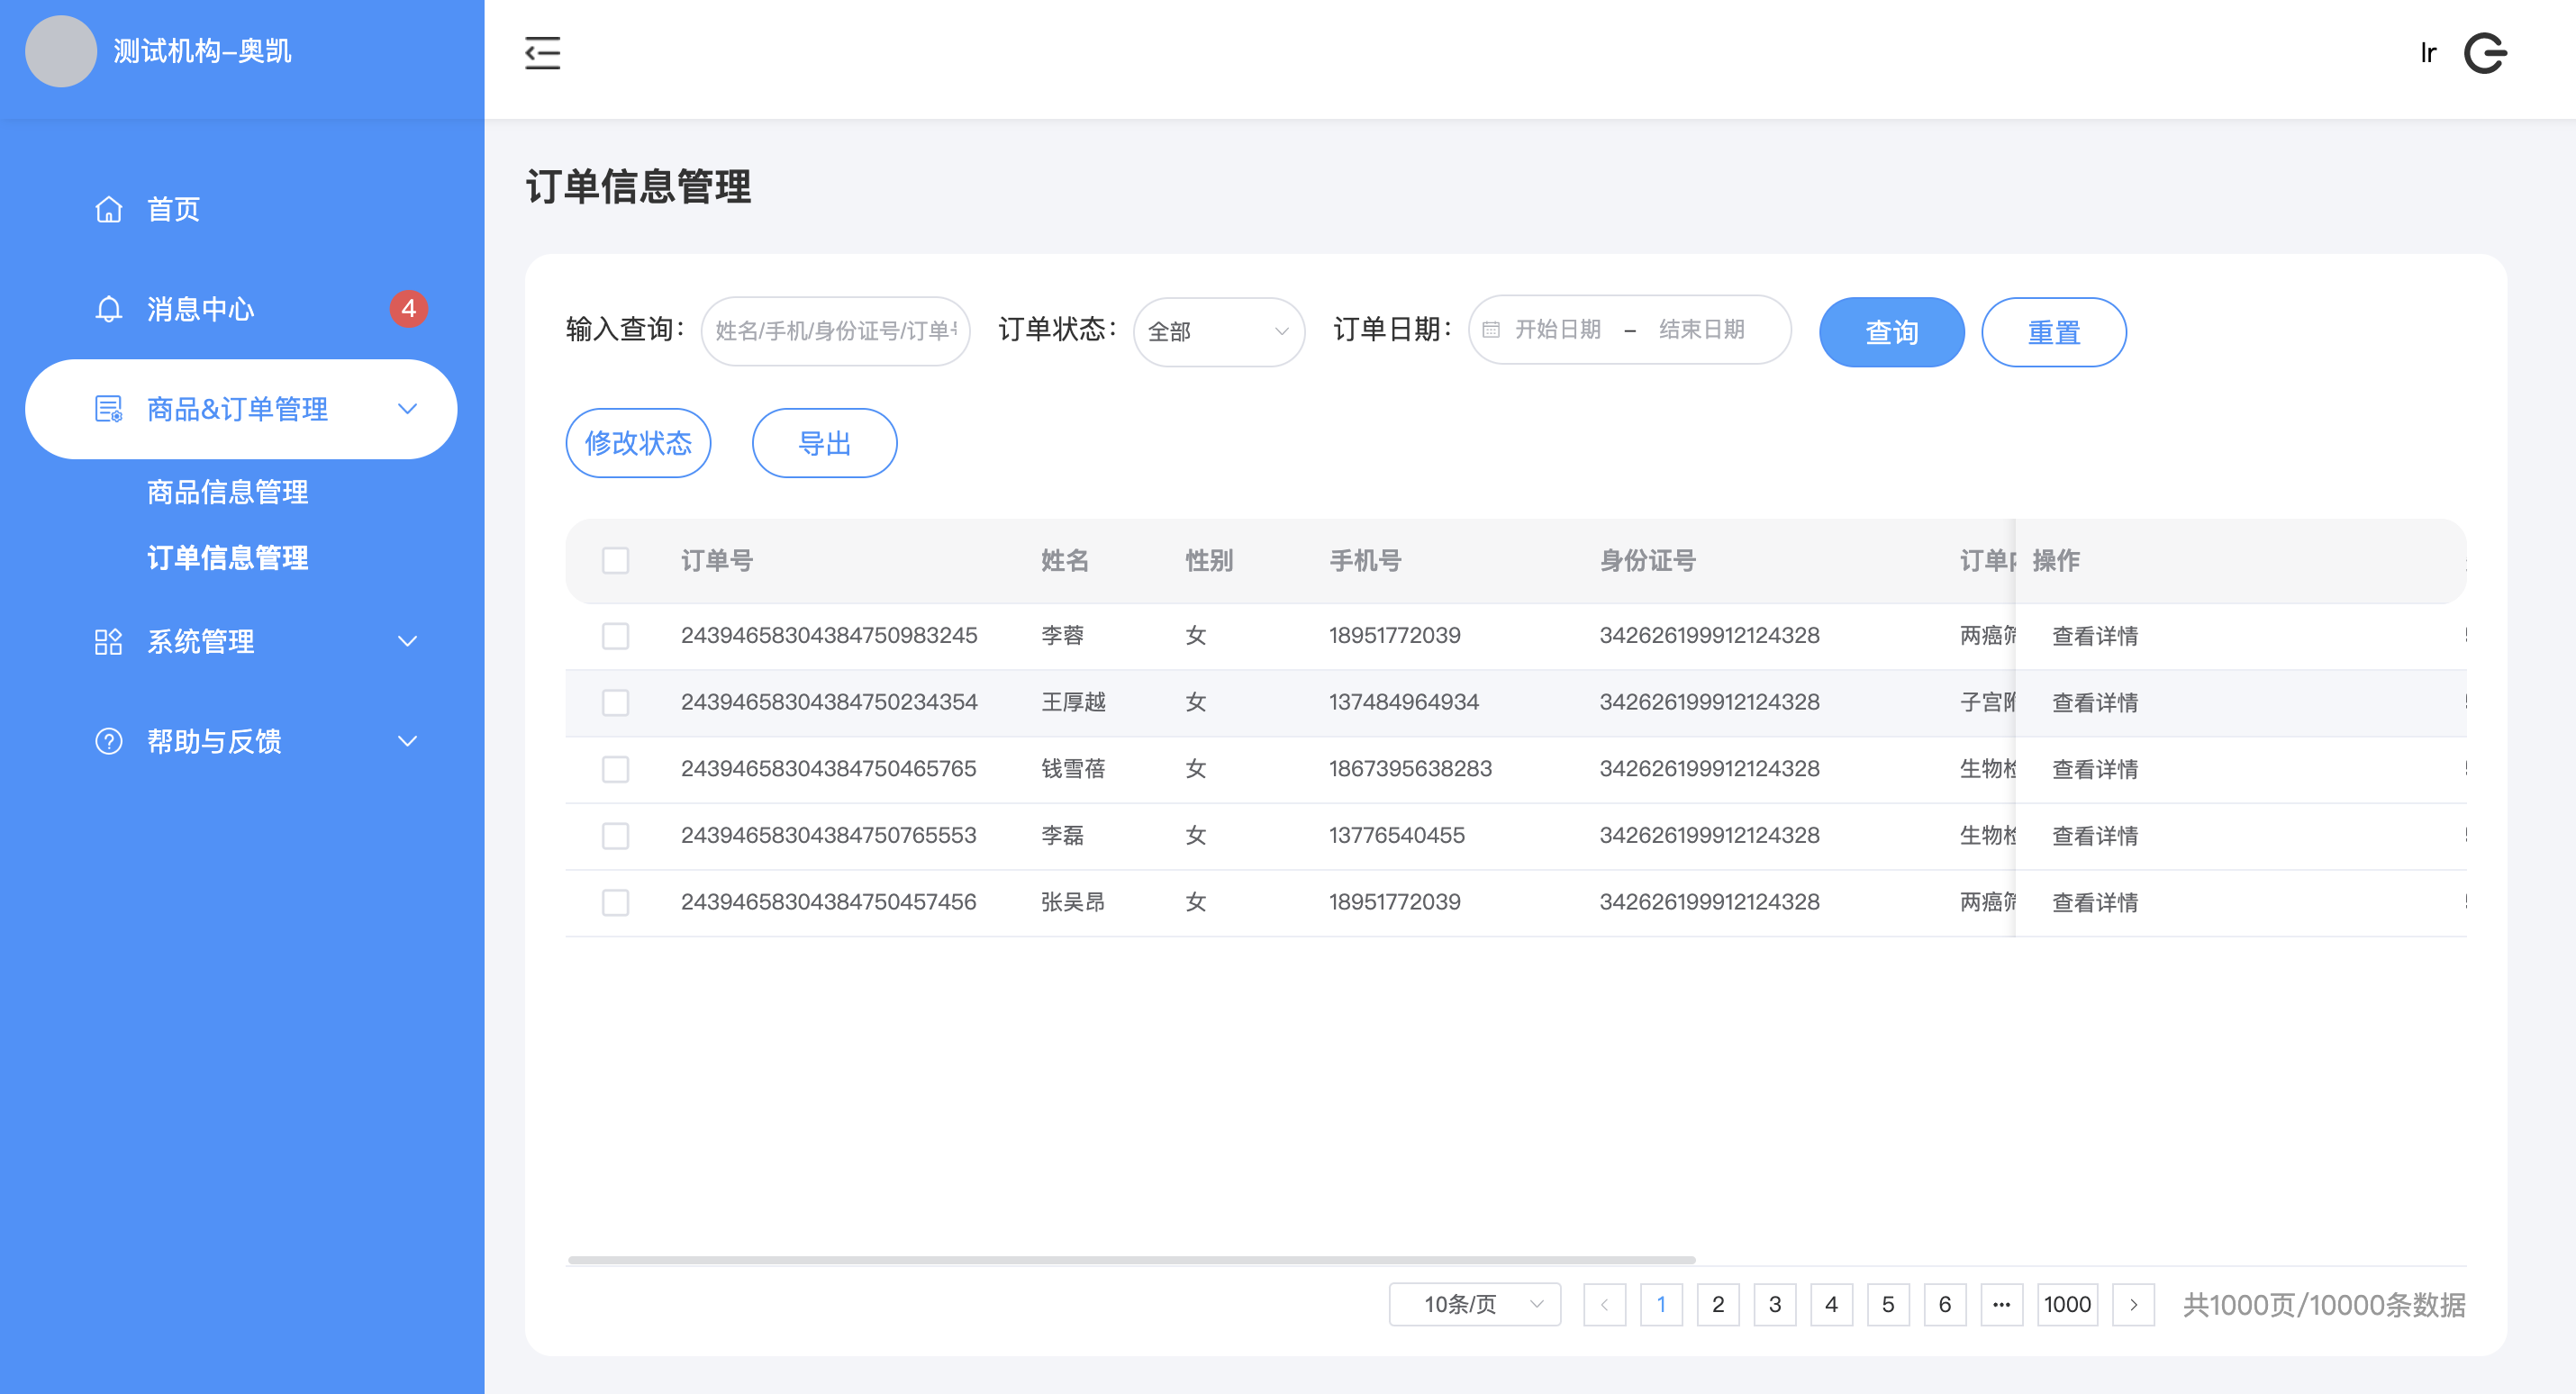Click the red 4 notification badge
Screen dimensions: 2576x1394
[408, 309]
